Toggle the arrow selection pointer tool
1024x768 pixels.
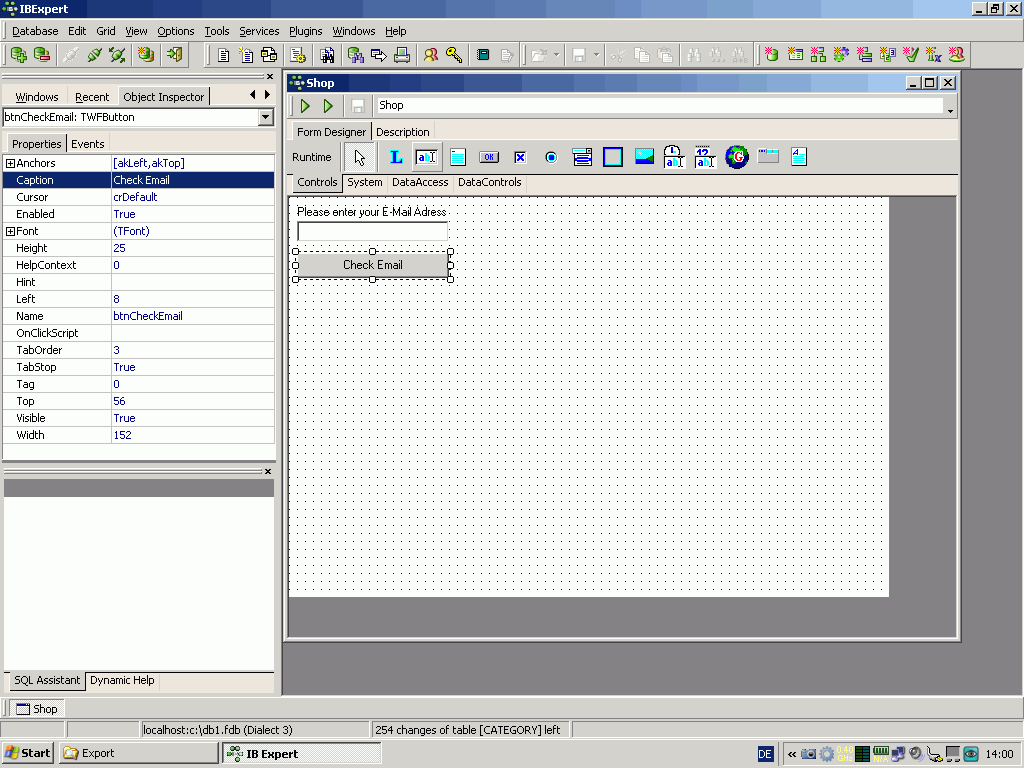coord(360,157)
